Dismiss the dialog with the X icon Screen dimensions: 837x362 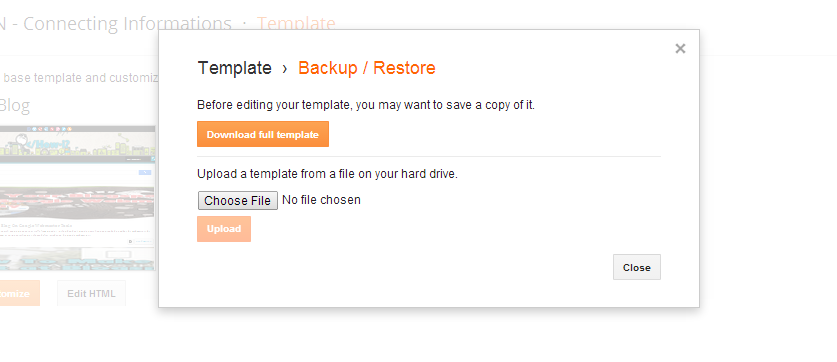click(x=680, y=49)
